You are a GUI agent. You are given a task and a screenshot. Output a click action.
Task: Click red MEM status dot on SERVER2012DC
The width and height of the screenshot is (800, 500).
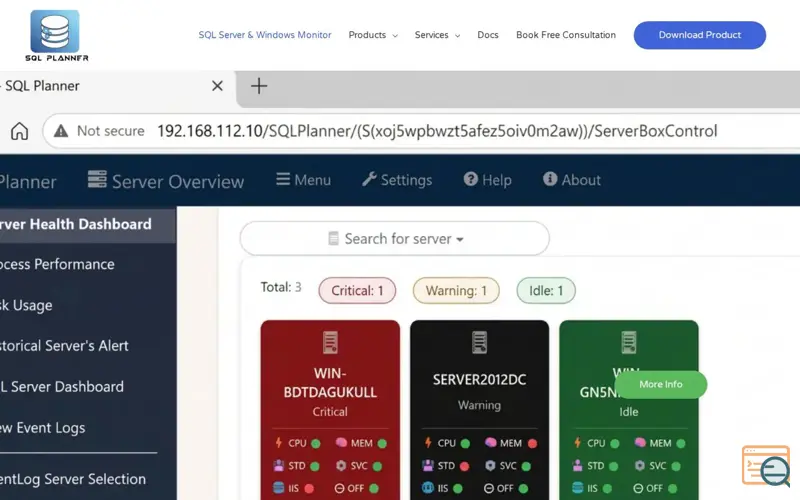coord(532,443)
